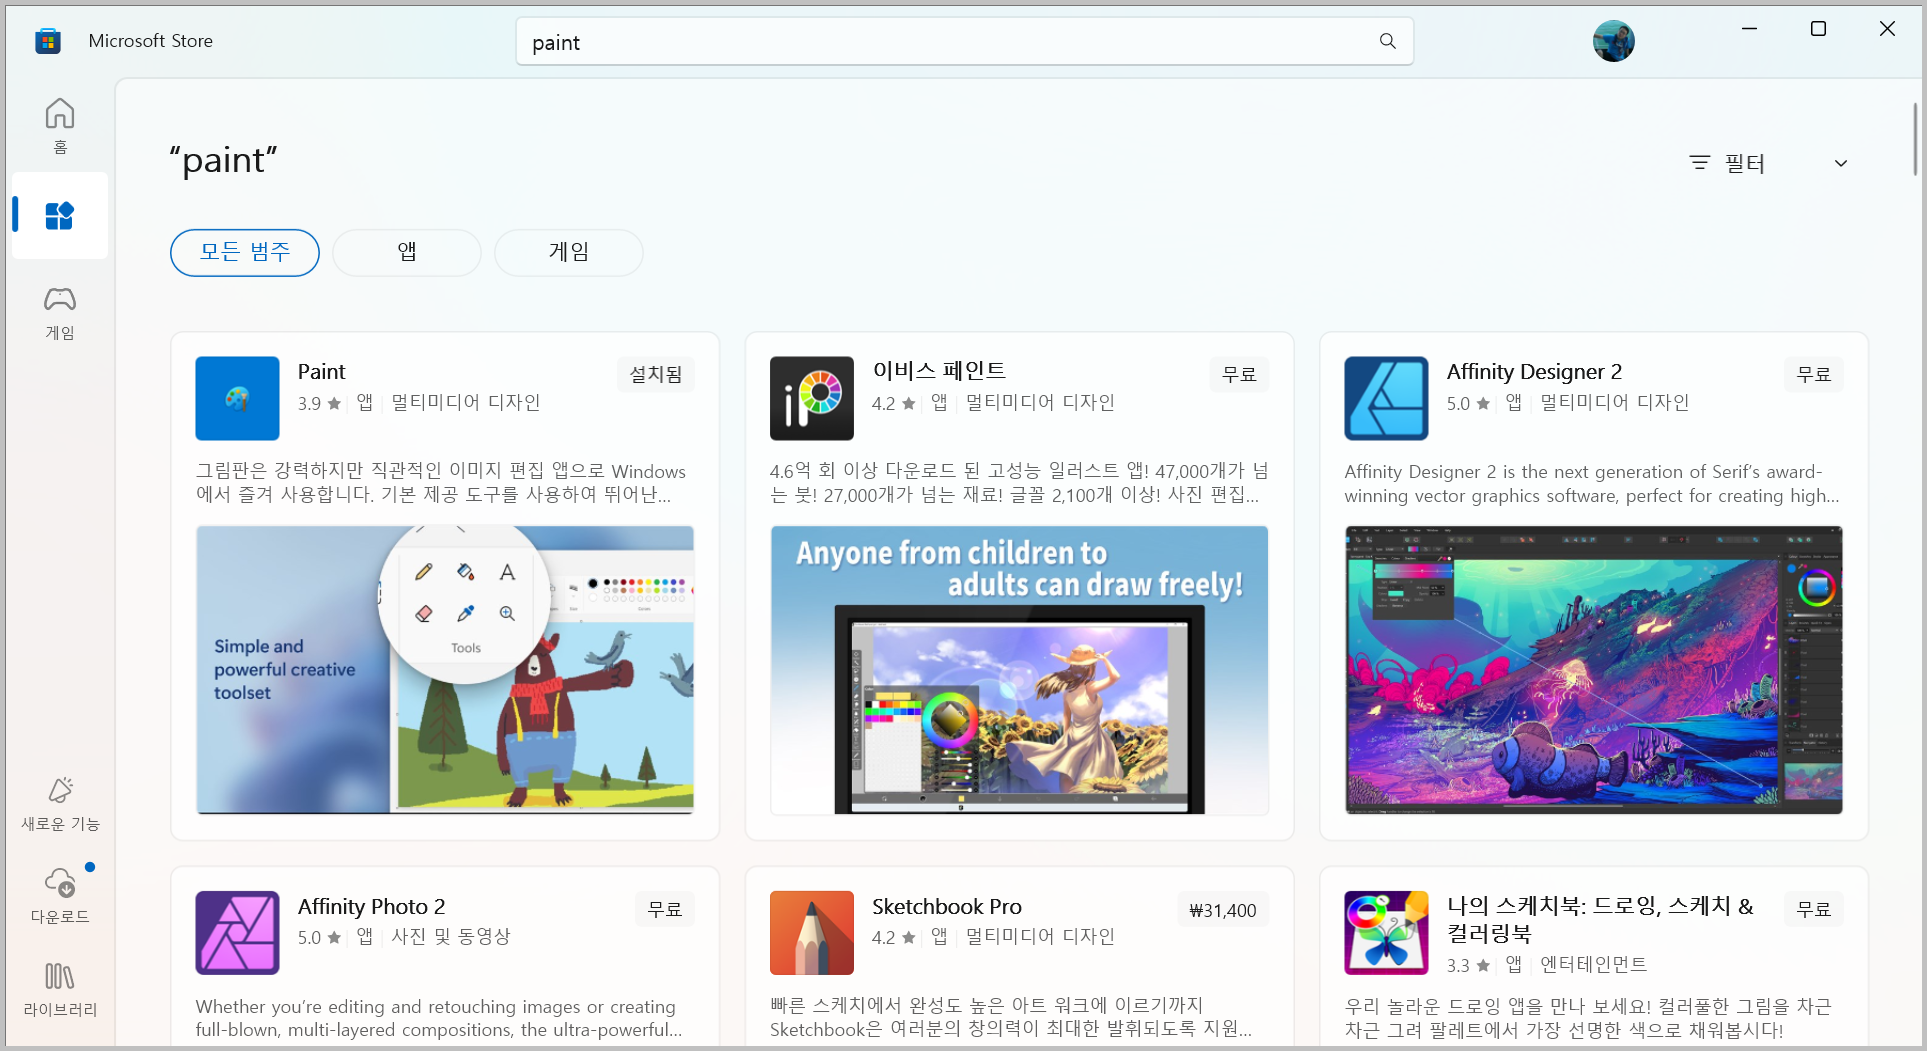Click the vertical scrollbar on the right edge
Screen dimensions: 1927x1051
point(1915,138)
